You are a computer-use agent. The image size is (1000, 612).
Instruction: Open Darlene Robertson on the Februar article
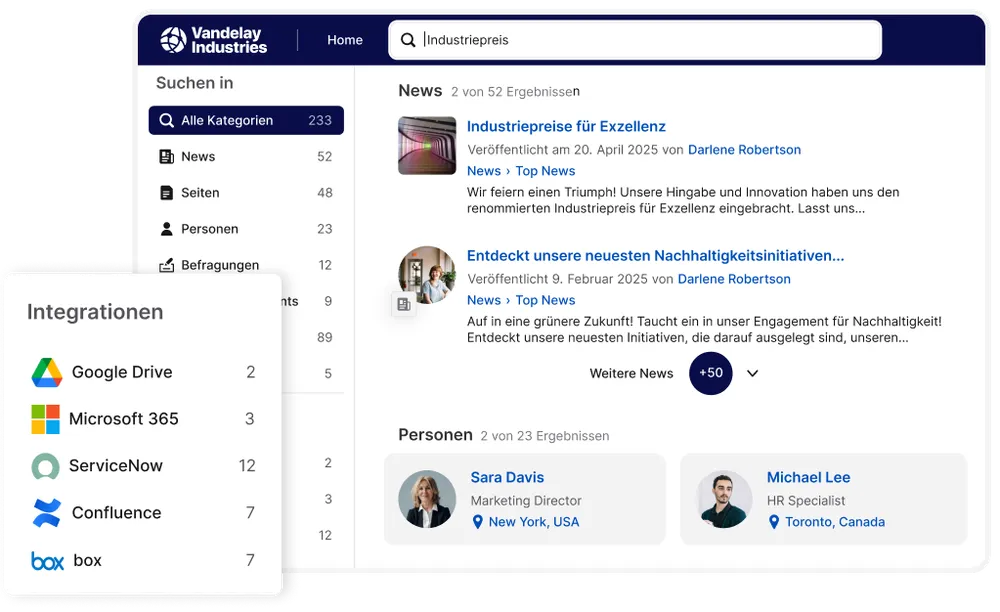click(734, 279)
